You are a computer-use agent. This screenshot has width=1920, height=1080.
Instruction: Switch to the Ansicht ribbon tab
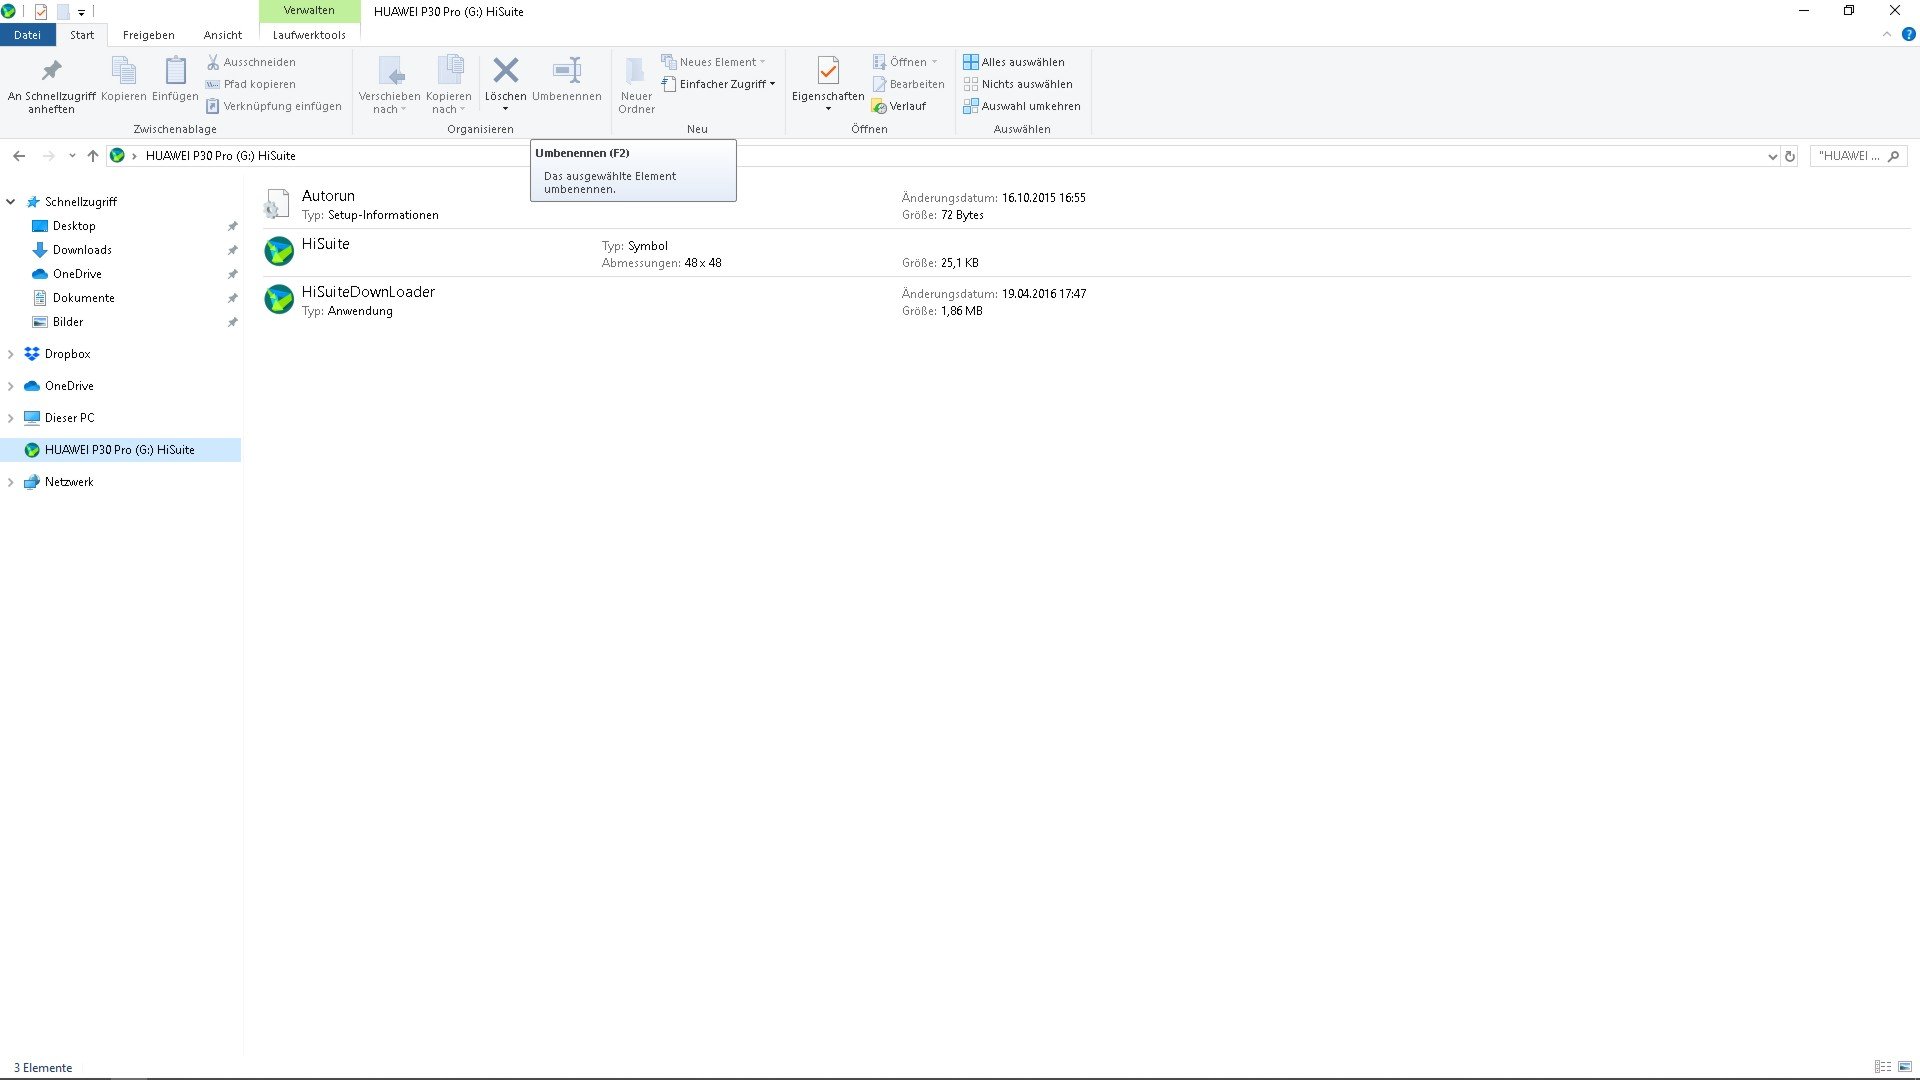[223, 35]
